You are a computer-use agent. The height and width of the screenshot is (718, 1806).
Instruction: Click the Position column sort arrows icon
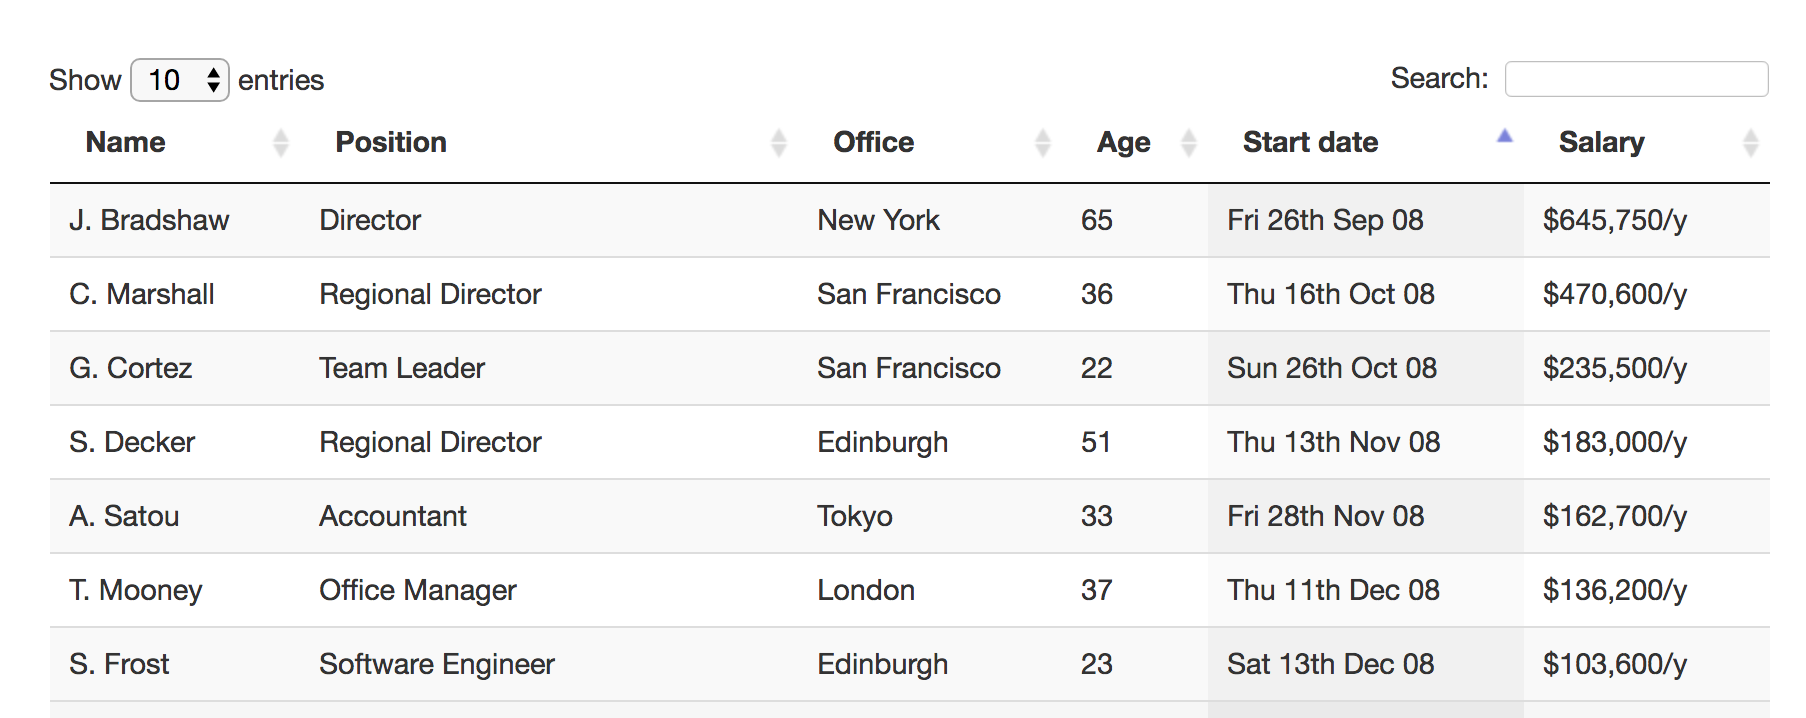[x=779, y=143]
